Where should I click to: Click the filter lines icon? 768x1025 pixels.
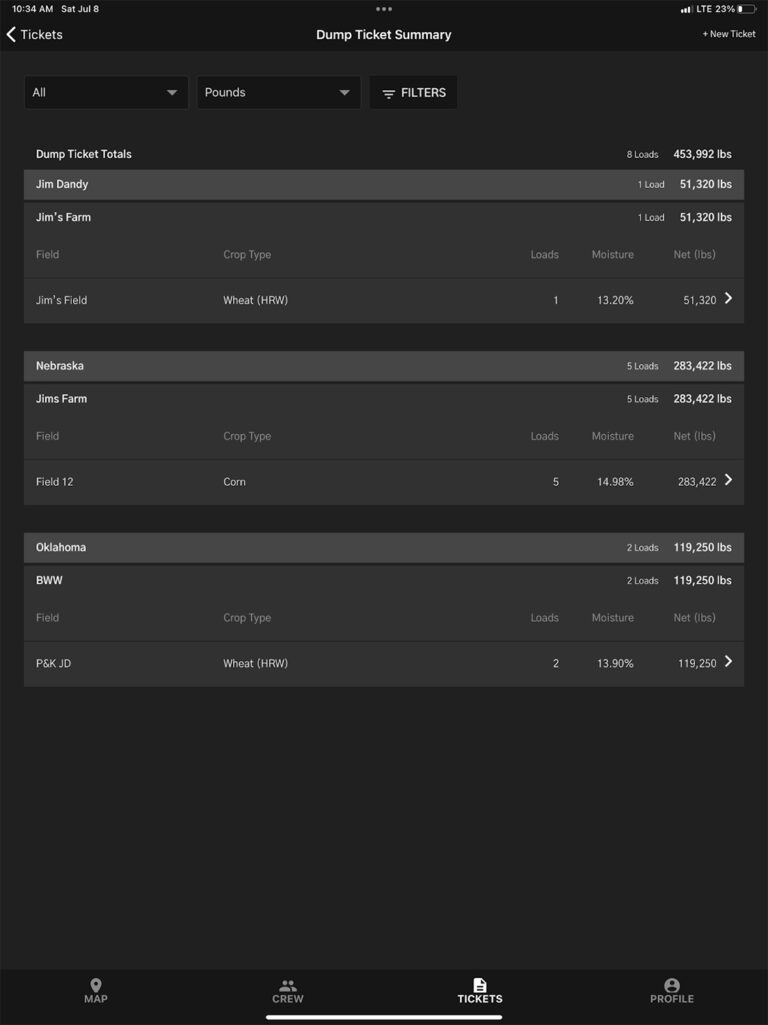click(x=389, y=93)
